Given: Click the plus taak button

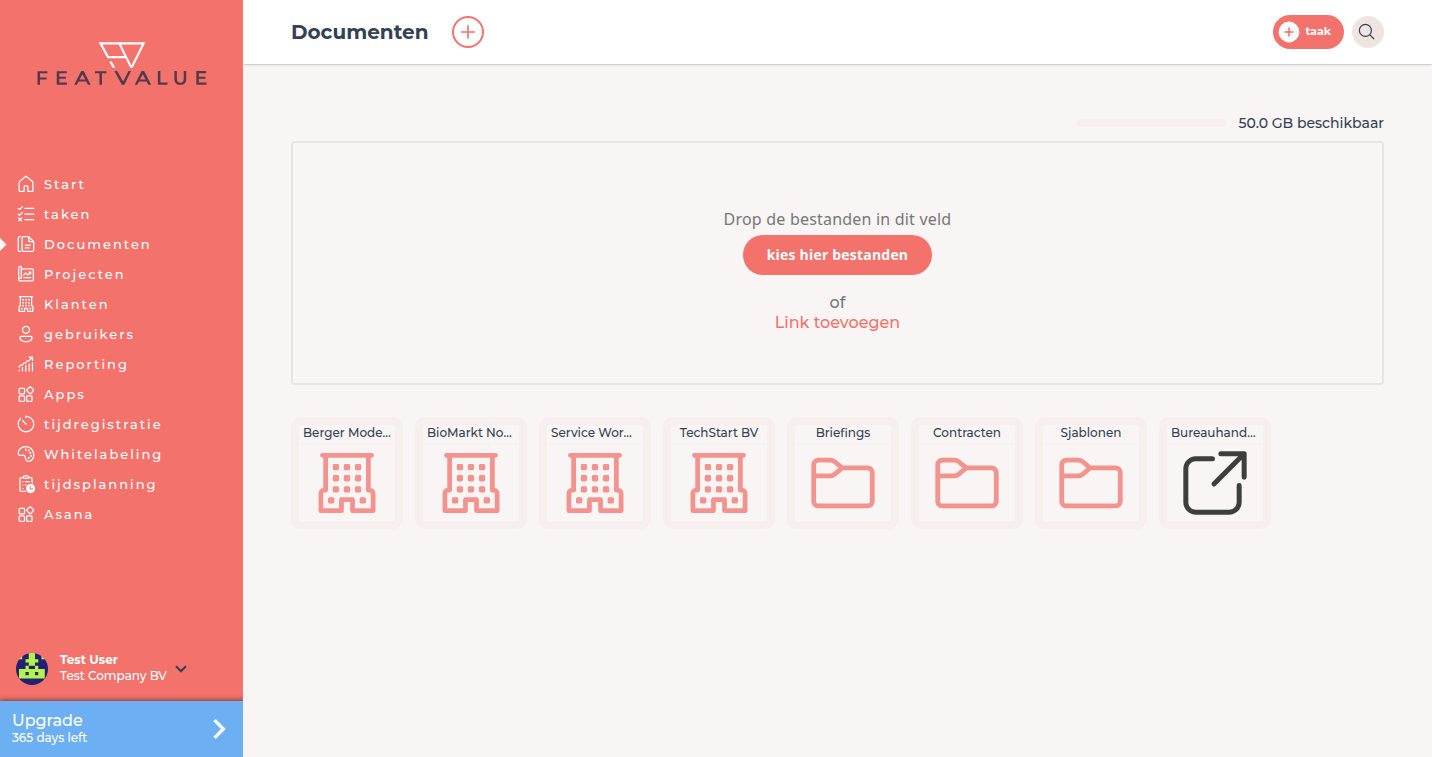Looking at the screenshot, I should [x=1308, y=32].
